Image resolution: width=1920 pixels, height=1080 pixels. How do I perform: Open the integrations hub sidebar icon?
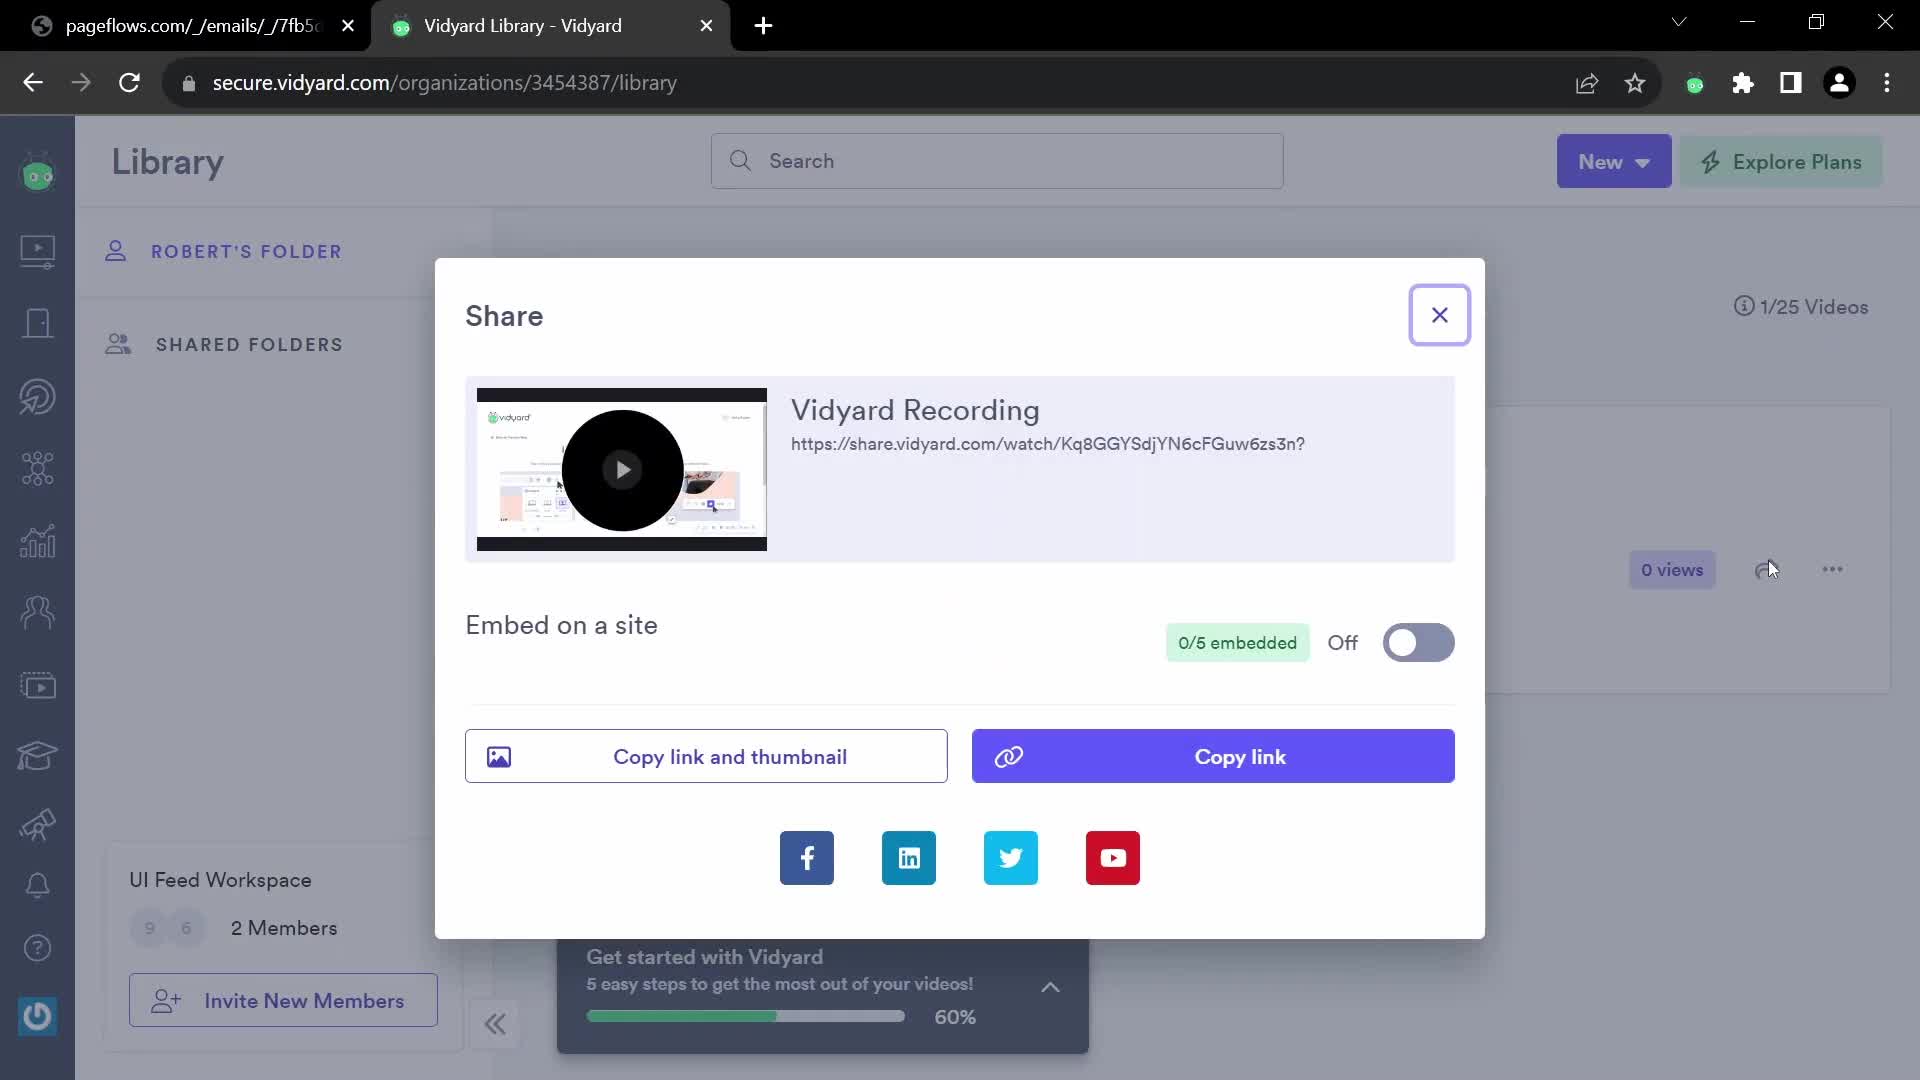[x=38, y=468]
